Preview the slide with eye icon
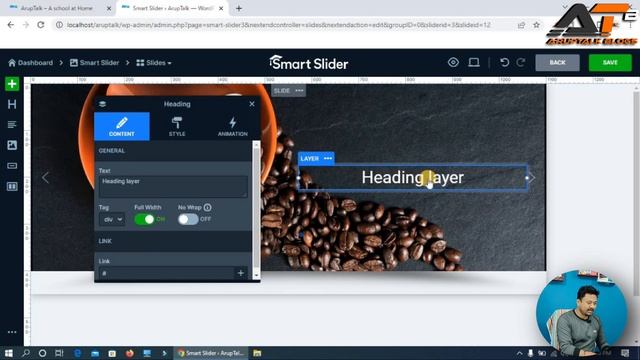The image size is (640, 360). (453, 62)
